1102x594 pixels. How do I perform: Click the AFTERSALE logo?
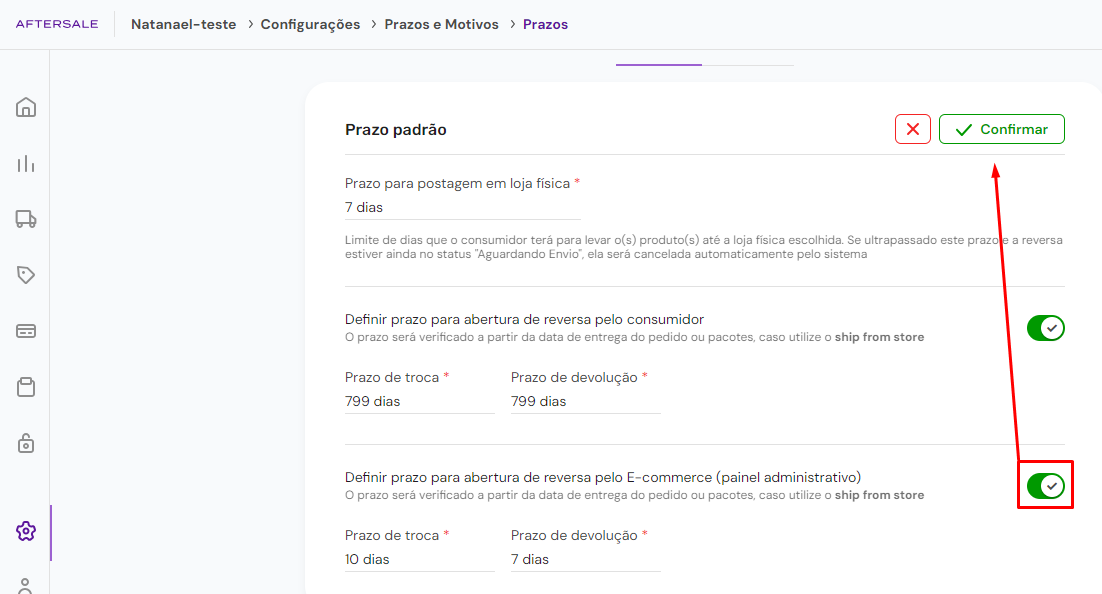click(x=57, y=24)
